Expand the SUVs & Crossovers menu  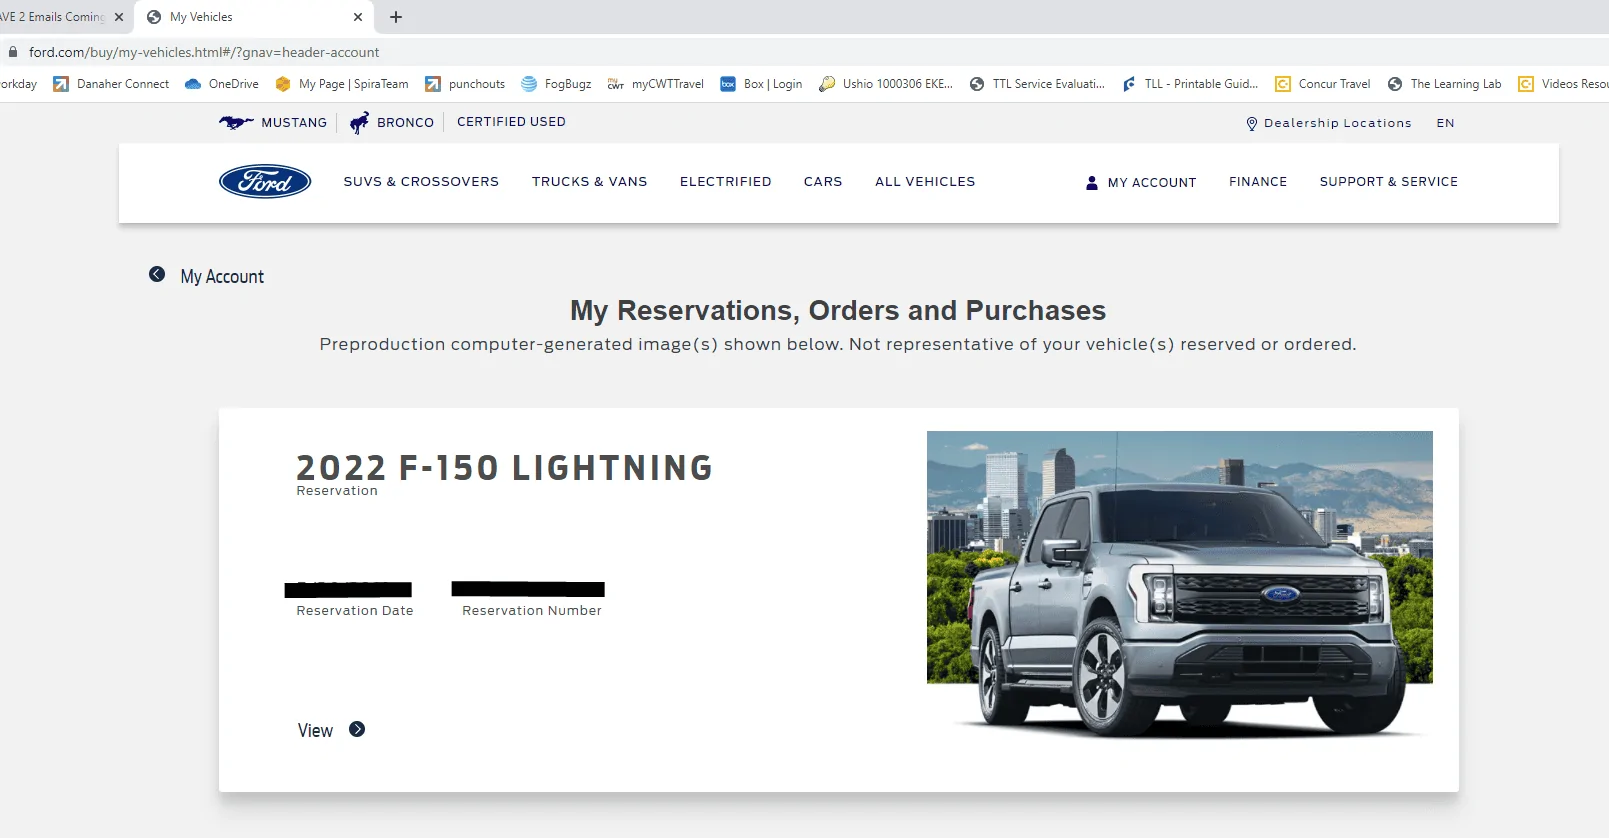(421, 181)
